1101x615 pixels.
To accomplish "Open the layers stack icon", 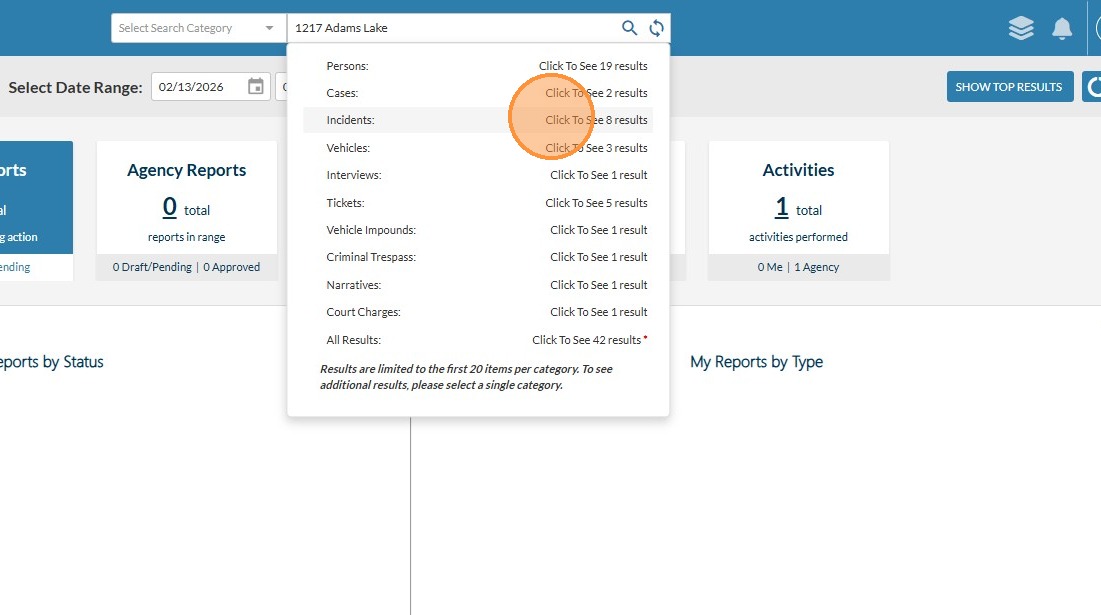I will [1021, 28].
